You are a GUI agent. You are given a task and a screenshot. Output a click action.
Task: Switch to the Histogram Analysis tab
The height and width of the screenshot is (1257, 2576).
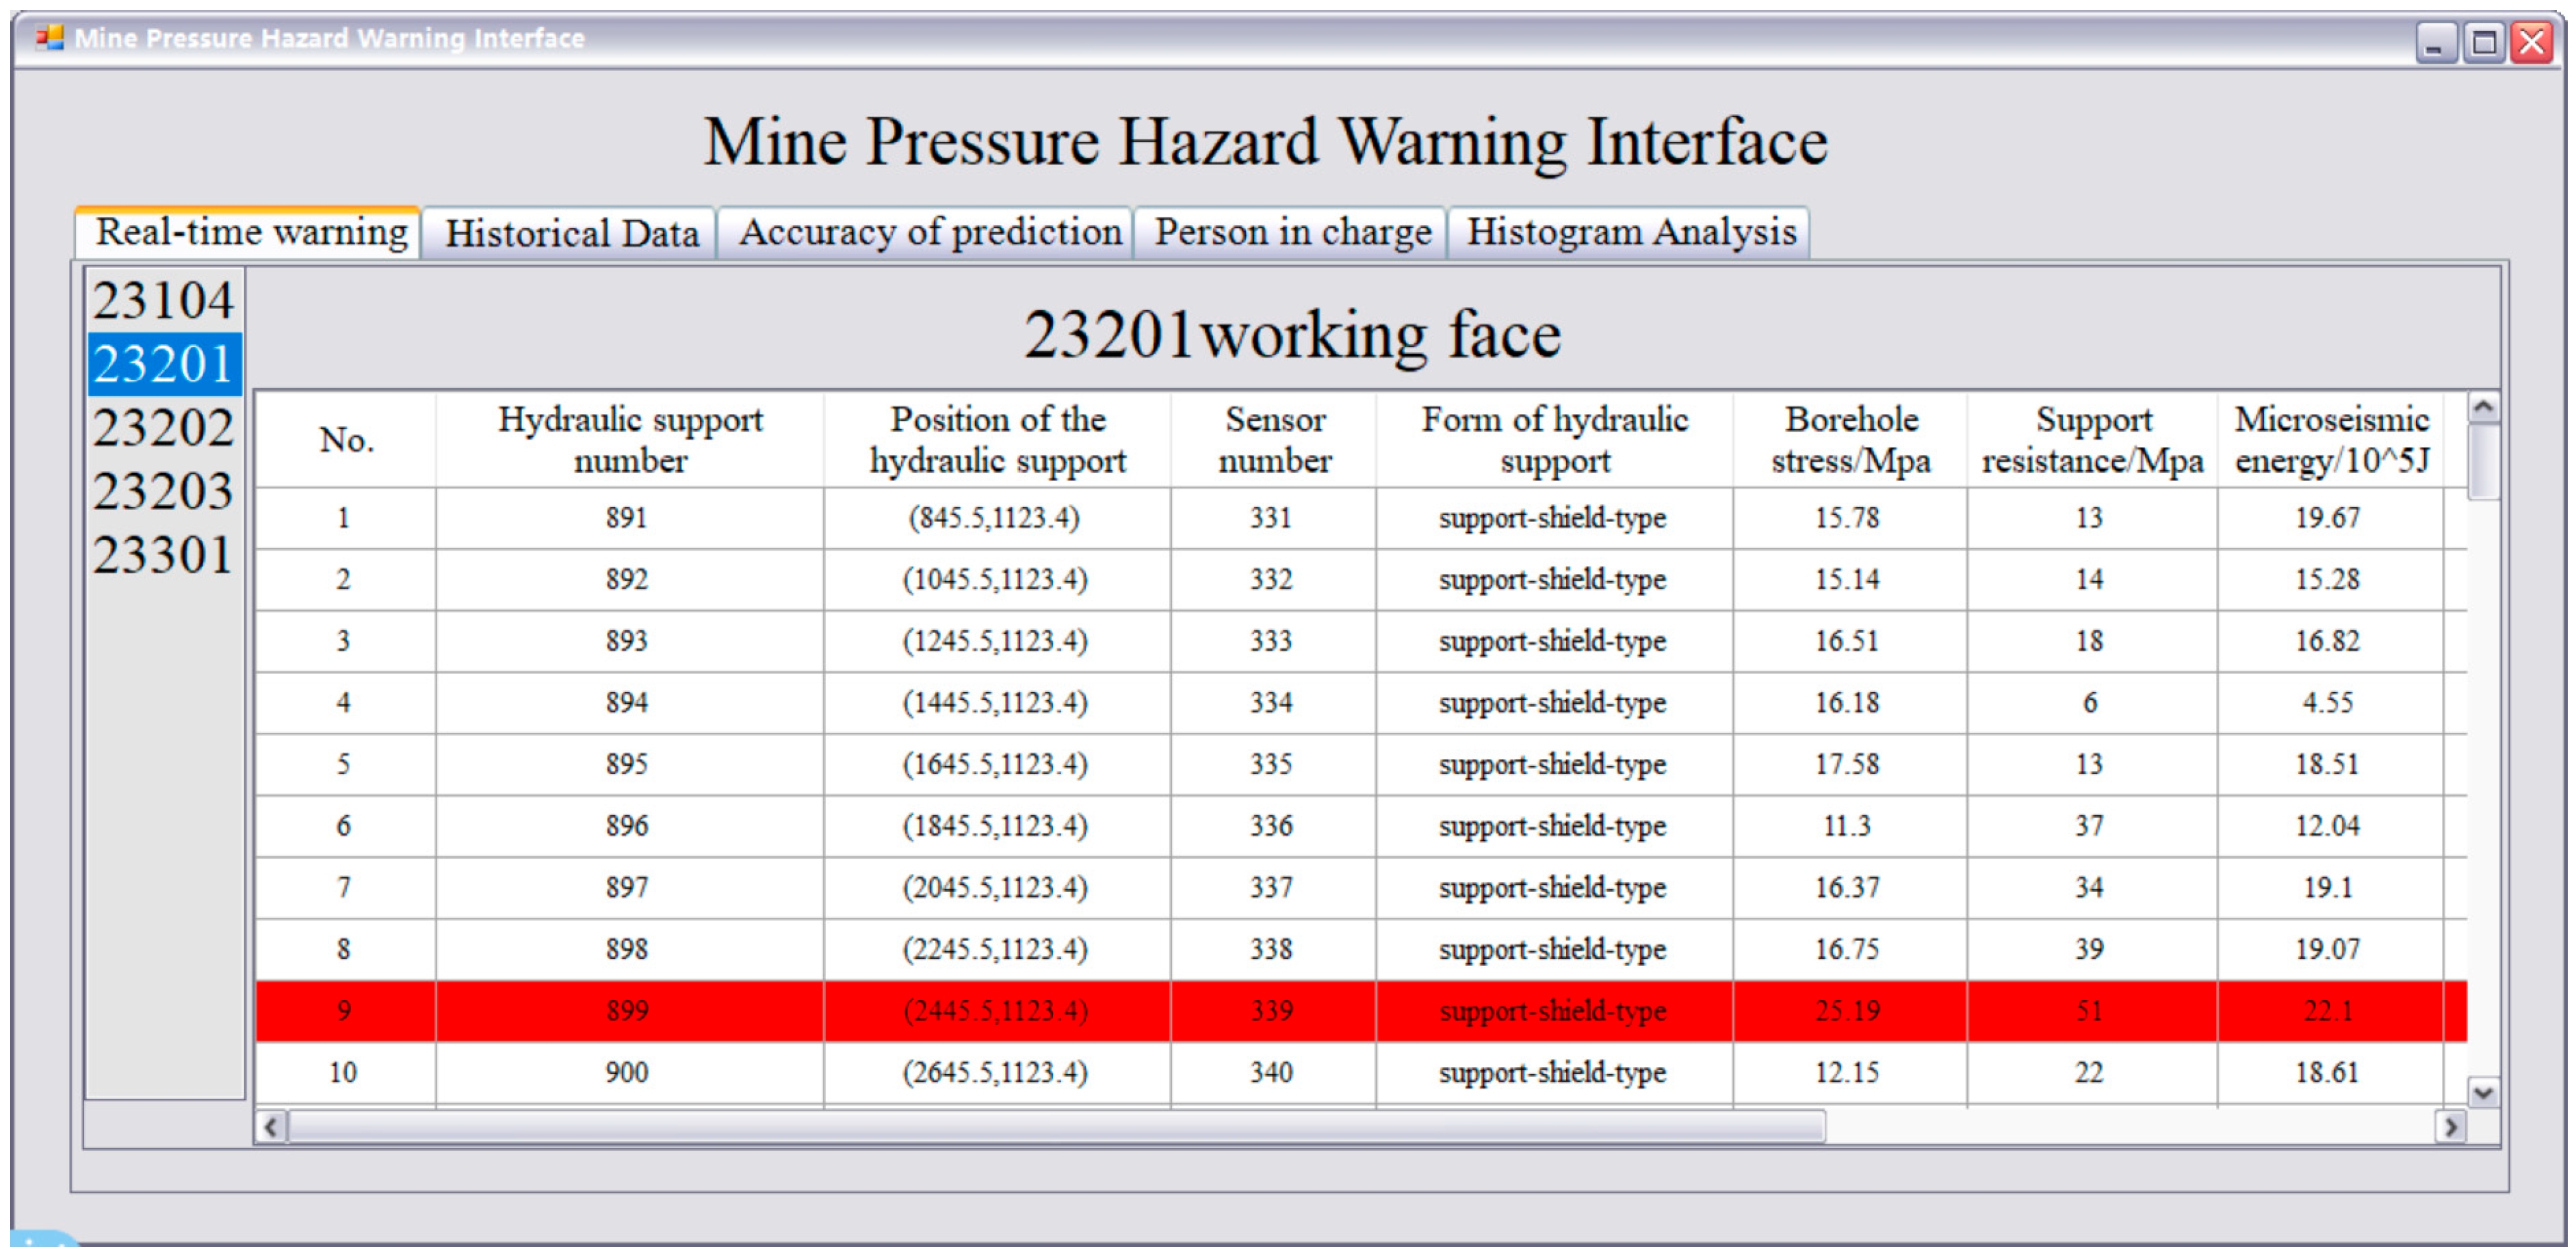click(x=1630, y=233)
